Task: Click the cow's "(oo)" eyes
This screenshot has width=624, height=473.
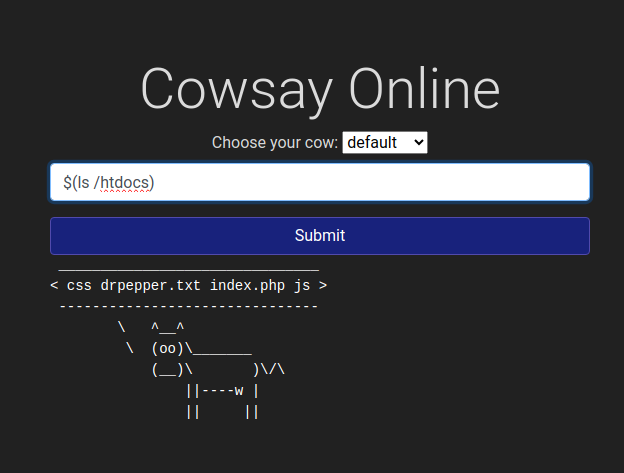Action: [x=167, y=348]
